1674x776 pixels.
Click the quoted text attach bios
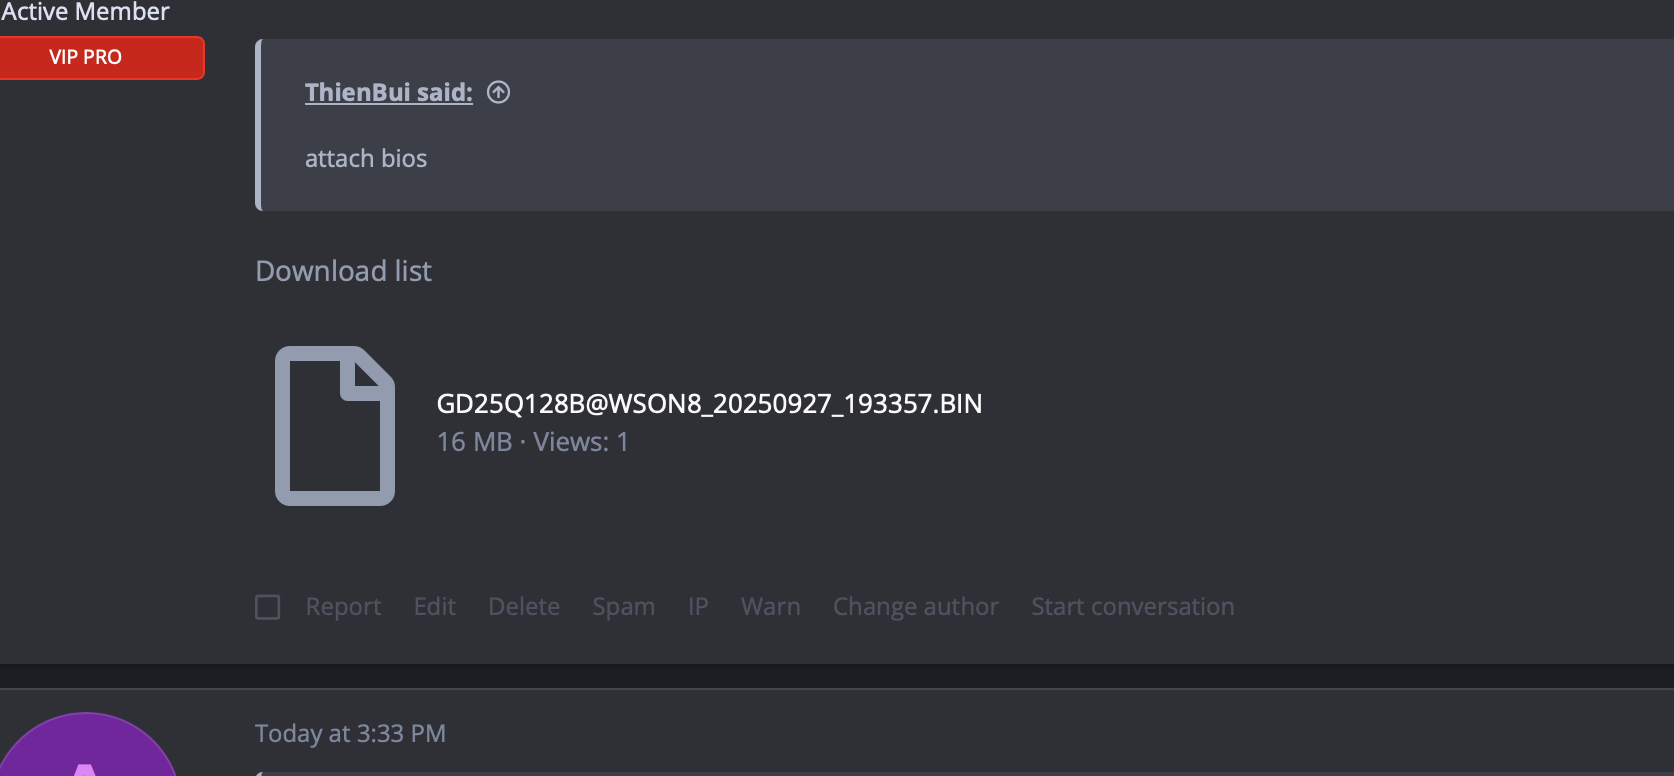[x=366, y=159]
